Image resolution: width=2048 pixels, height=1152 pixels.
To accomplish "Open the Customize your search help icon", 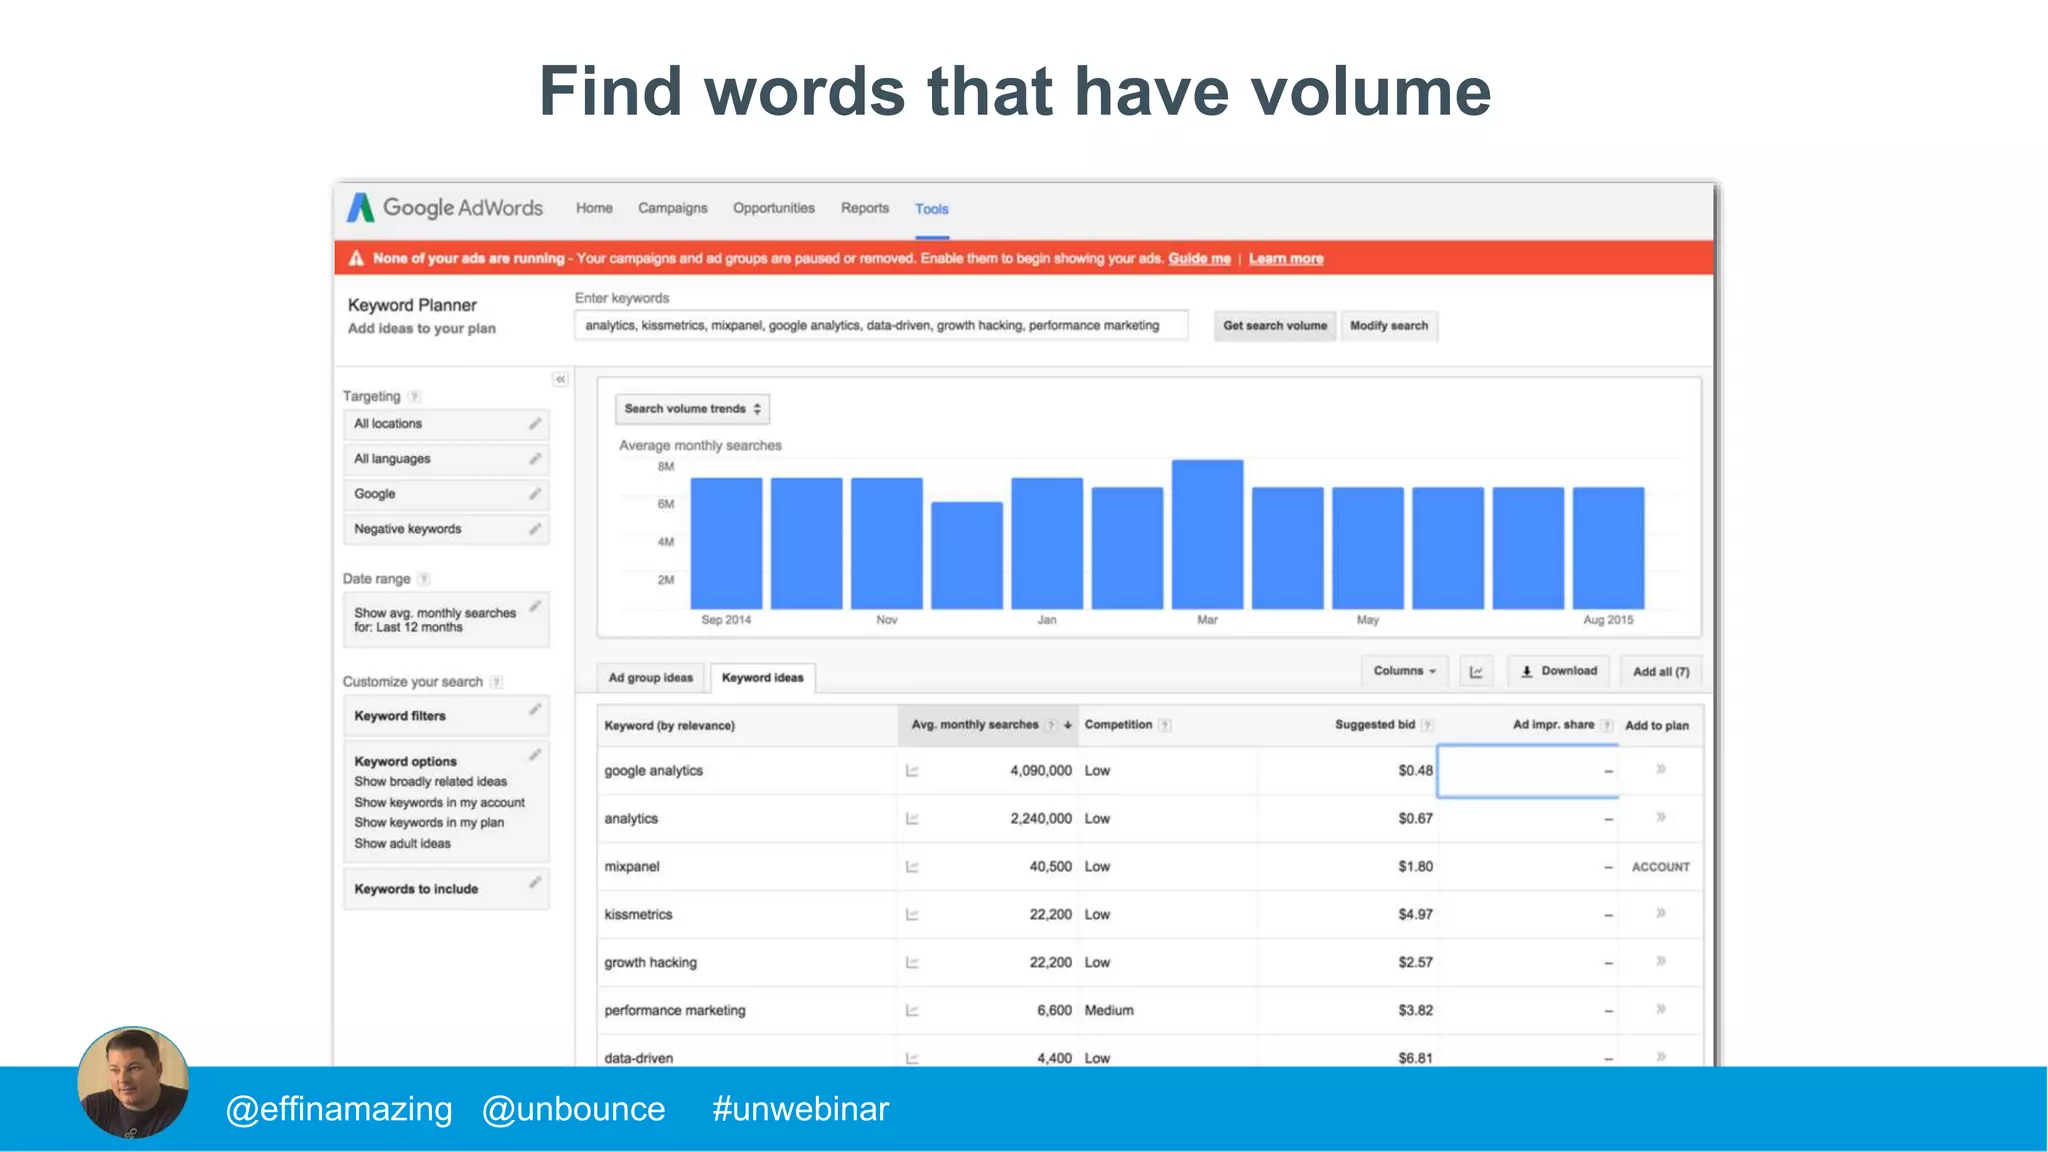I will coord(496,682).
